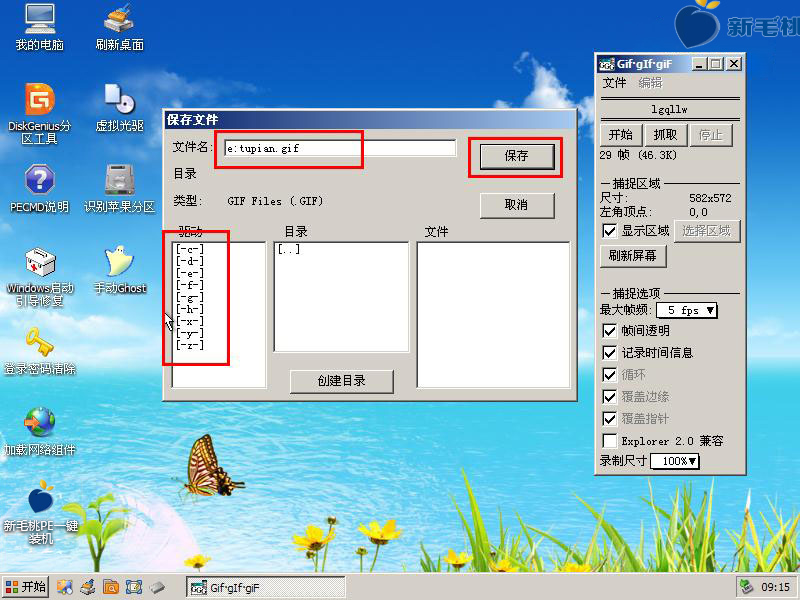Select drive [-e-] in the list
The width and height of the screenshot is (800, 600).
189,273
